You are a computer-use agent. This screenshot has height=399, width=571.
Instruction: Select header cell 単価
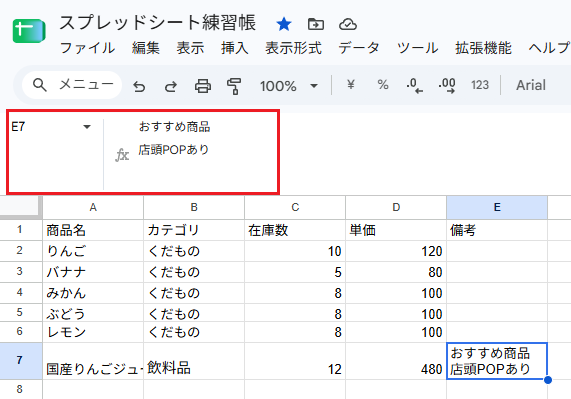(x=396, y=230)
